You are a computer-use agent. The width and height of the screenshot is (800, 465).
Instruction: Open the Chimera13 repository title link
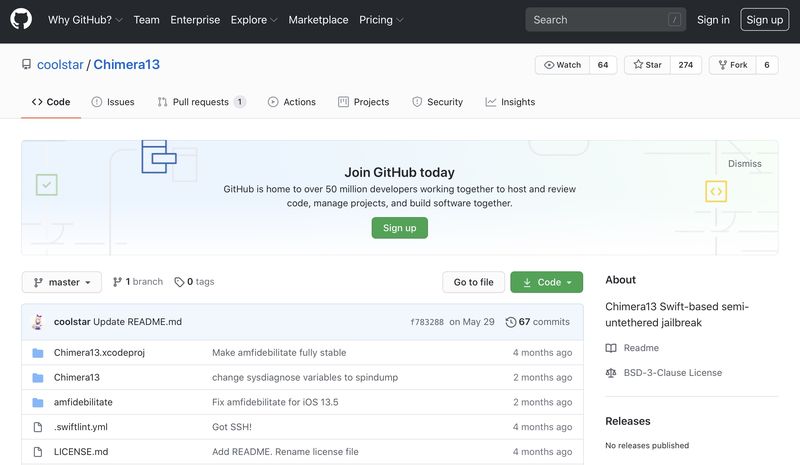(x=127, y=65)
